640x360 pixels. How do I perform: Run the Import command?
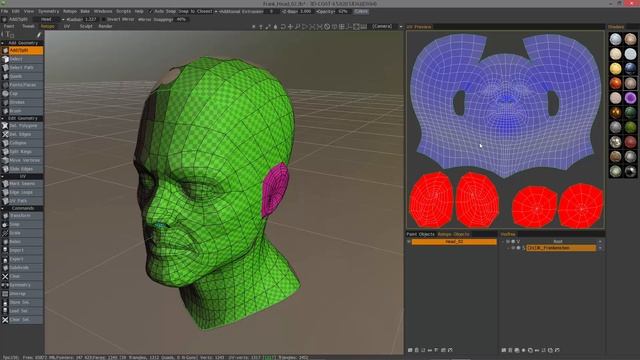pyautogui.click(x=22, y=250)
